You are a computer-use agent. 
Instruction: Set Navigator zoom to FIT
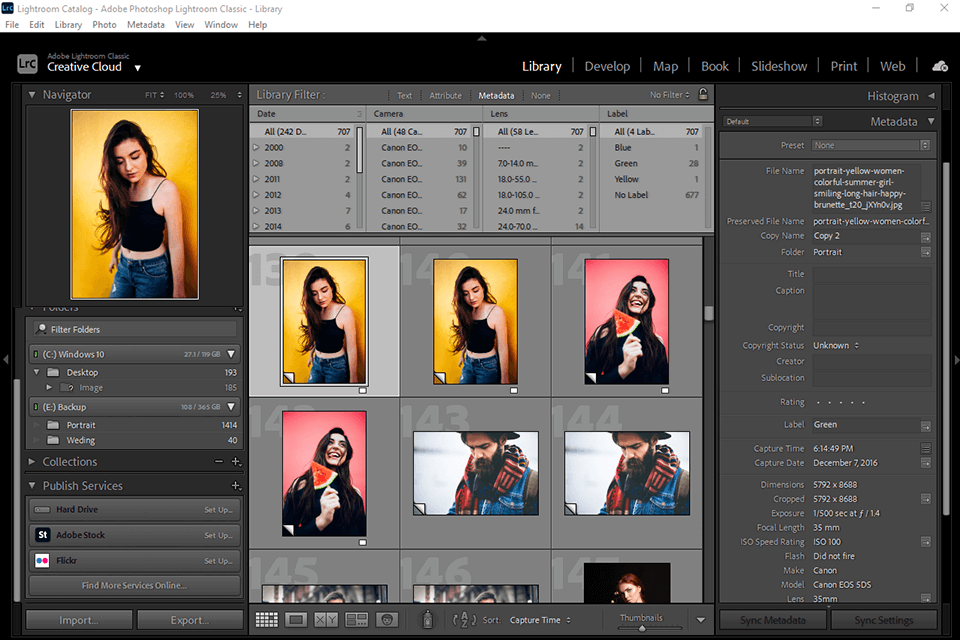(154, 95)
